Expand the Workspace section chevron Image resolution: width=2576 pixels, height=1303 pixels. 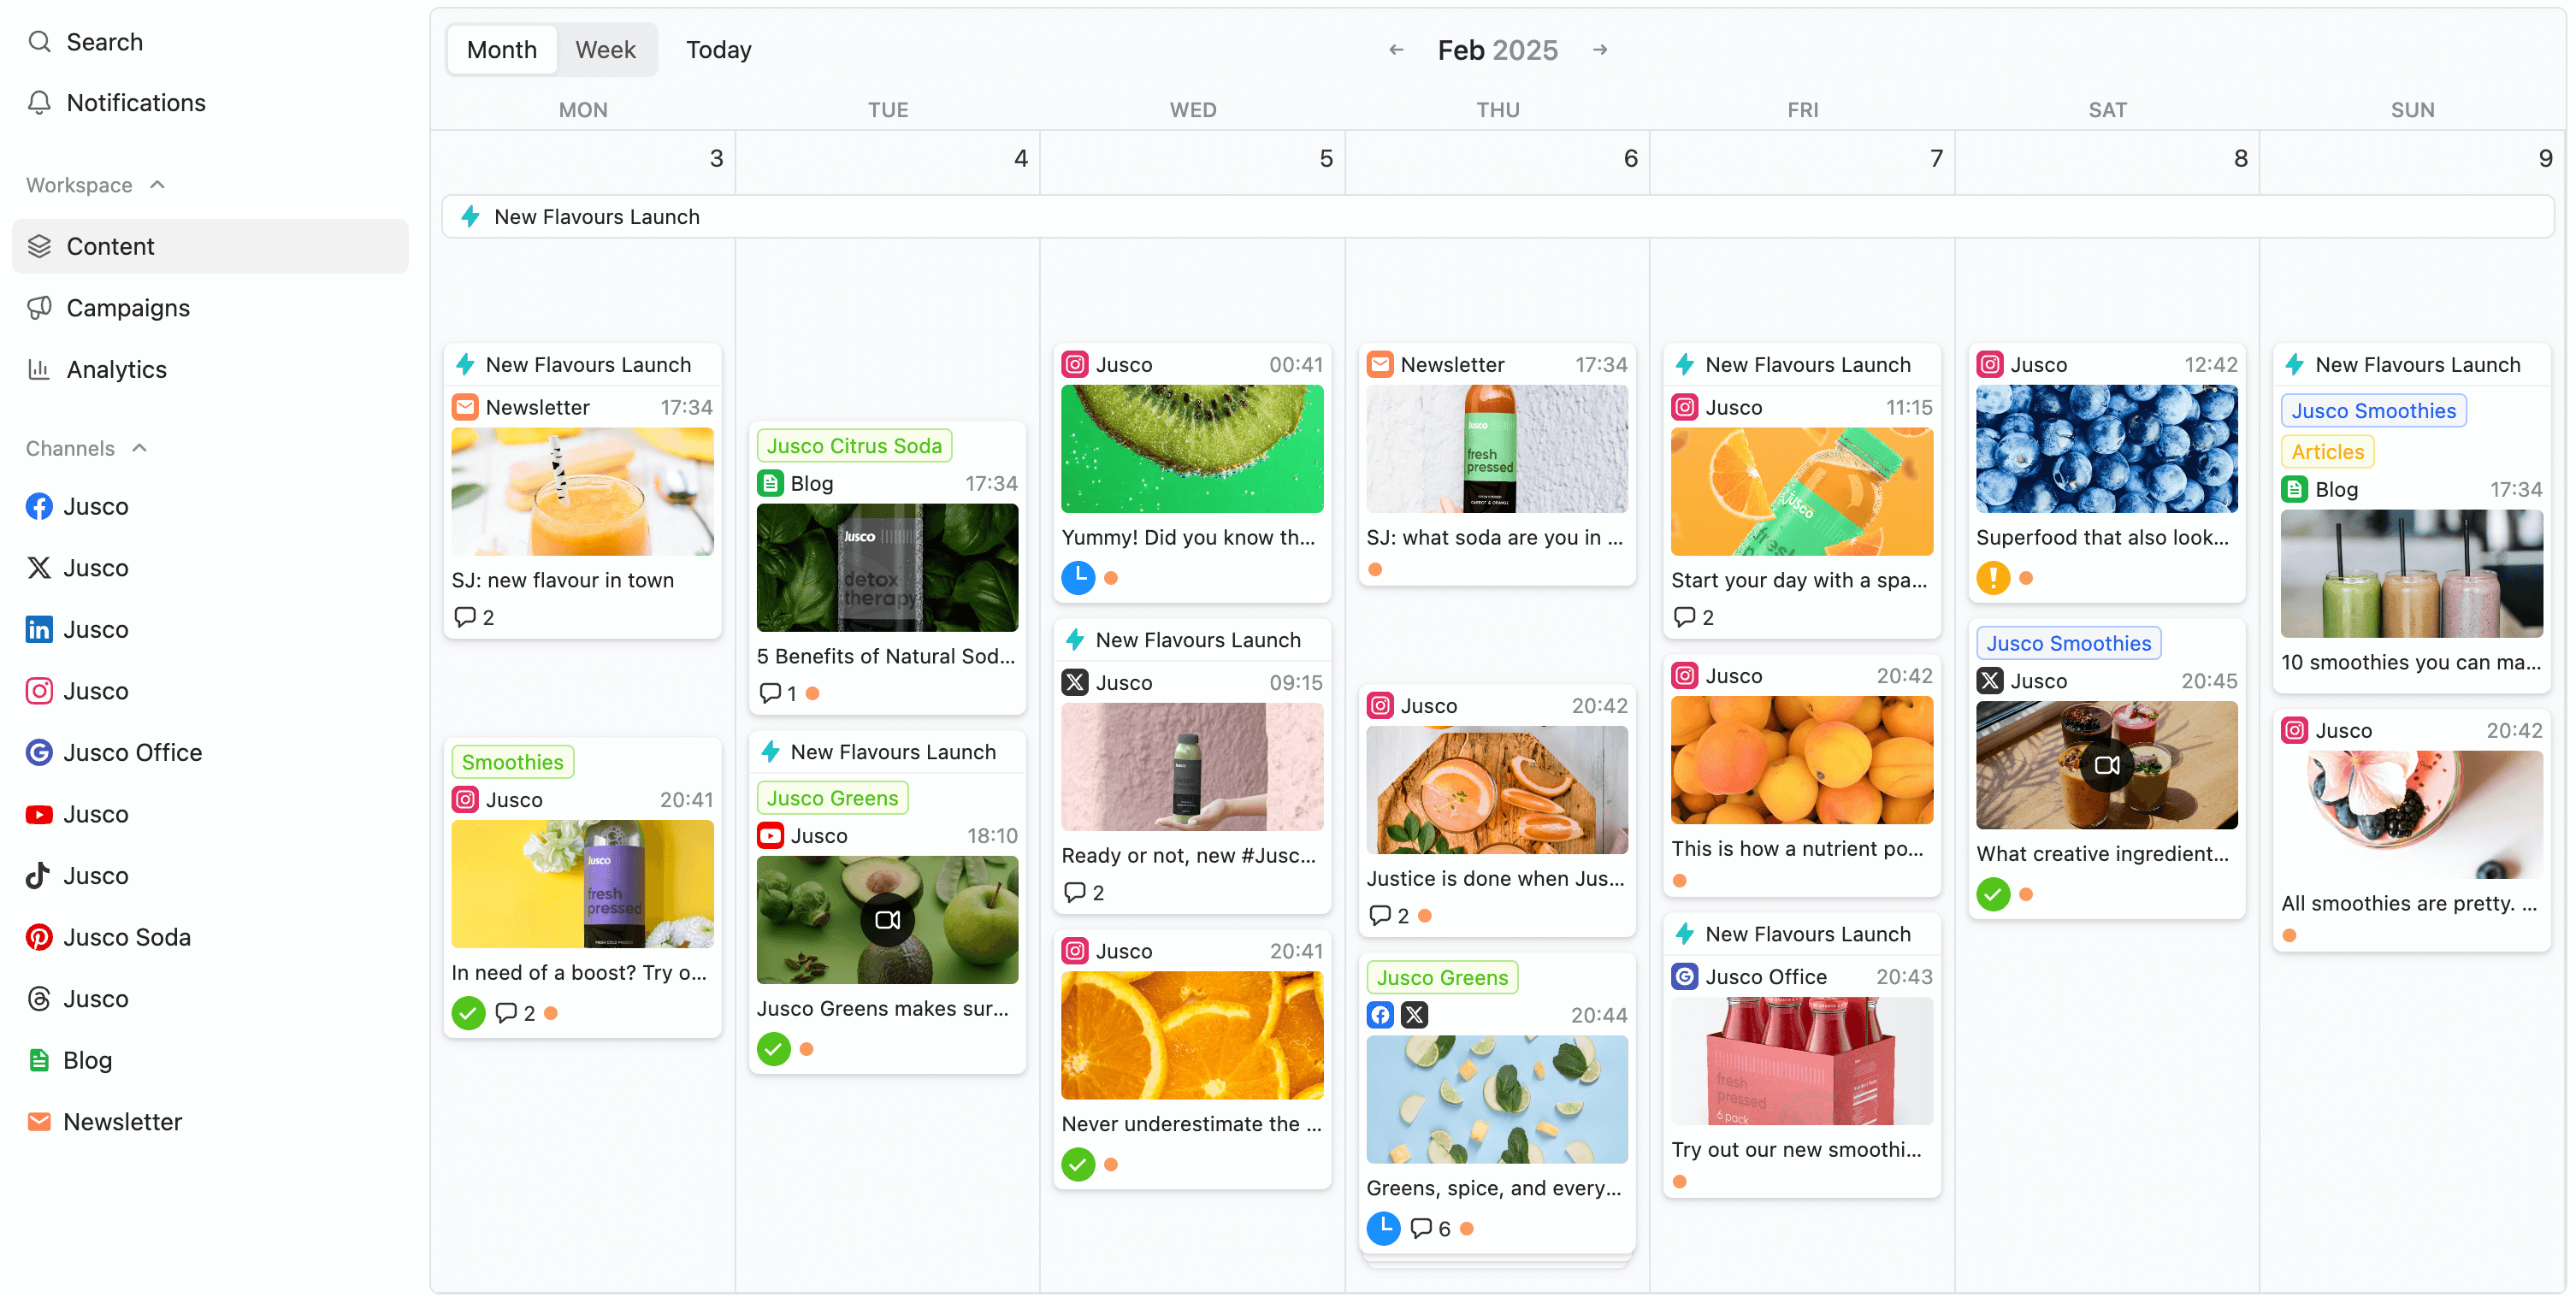pos(158,185)
